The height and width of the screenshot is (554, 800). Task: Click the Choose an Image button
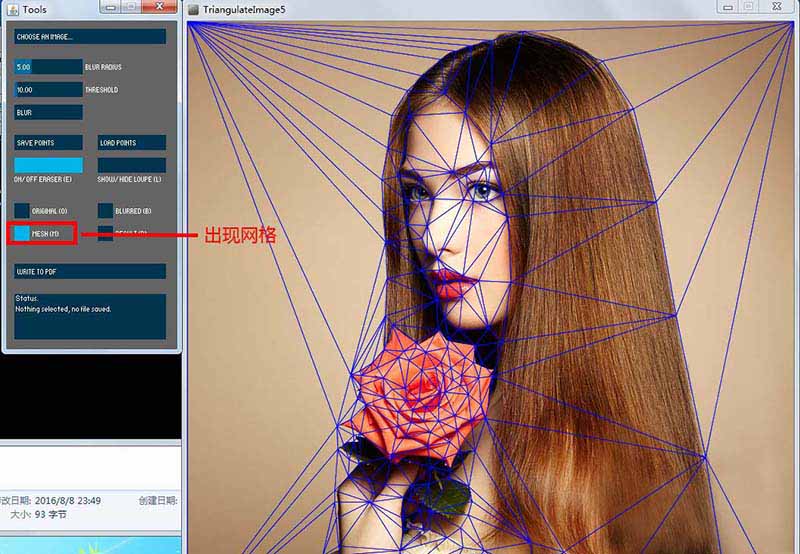[90, 37]
